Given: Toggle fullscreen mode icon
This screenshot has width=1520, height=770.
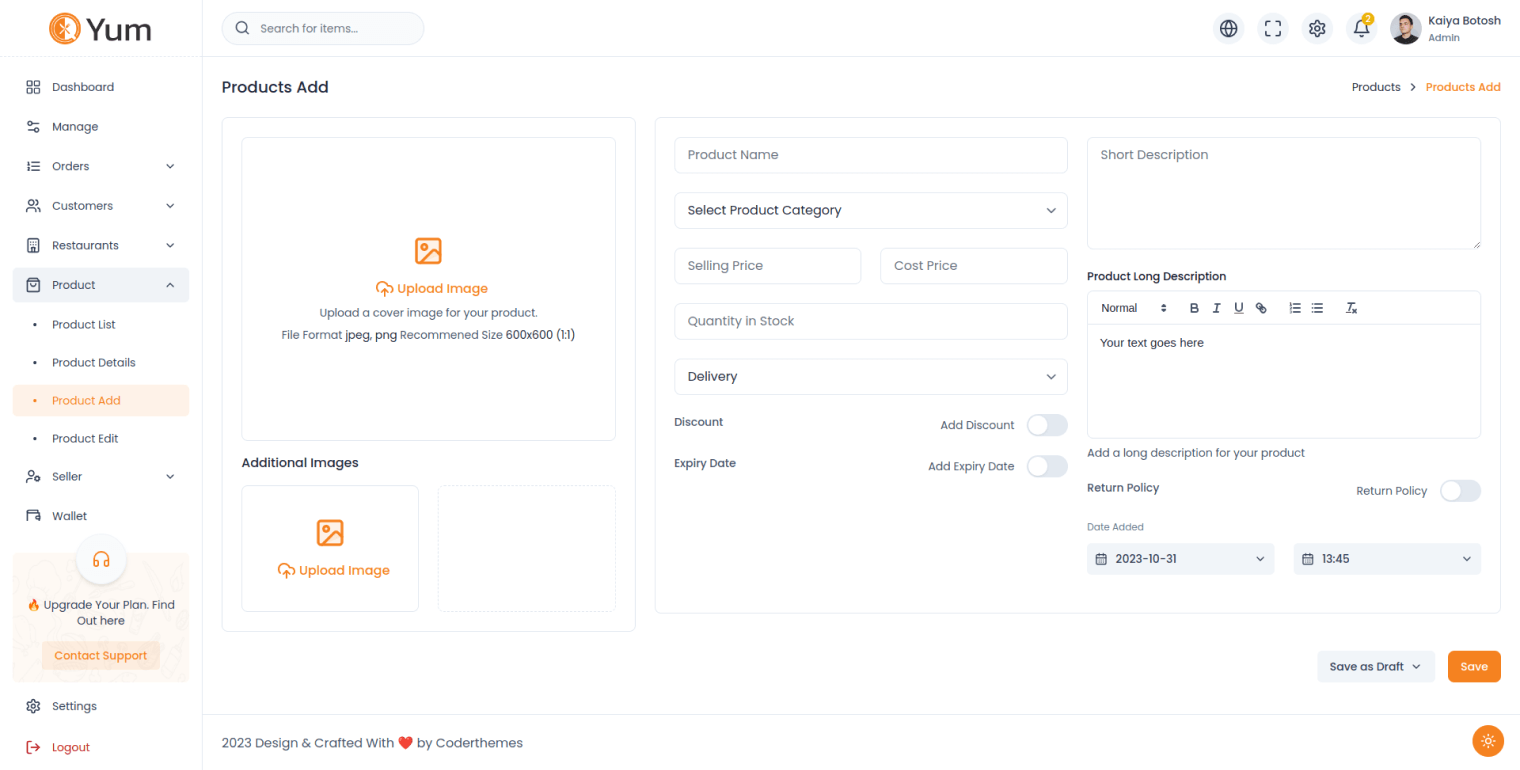Looking at the screenshot, I should coord(1273,29).
